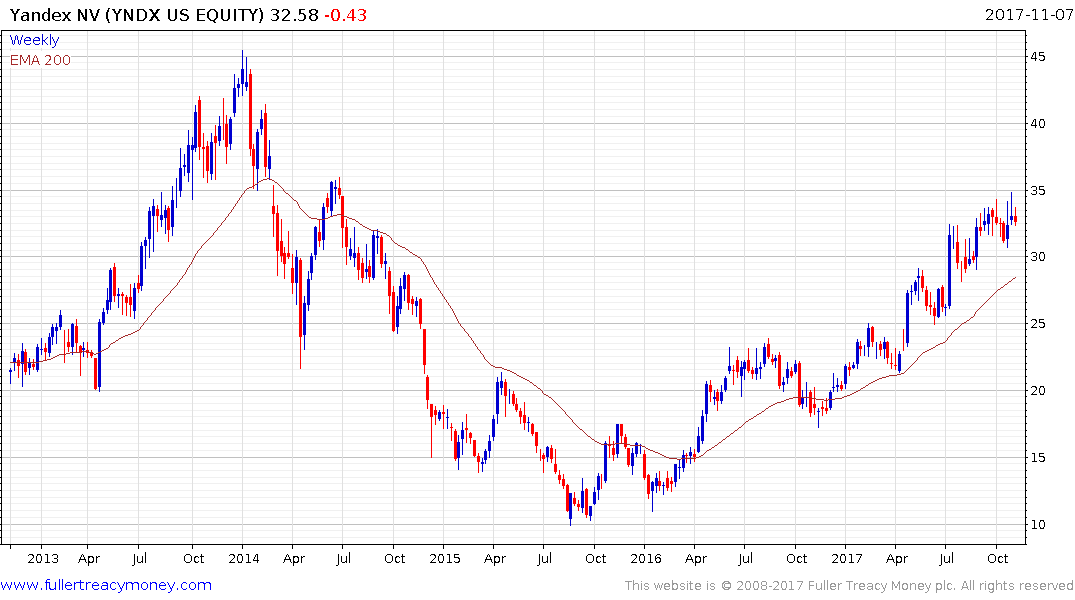Image resolution: width=1075 pixels, height=600 pixels.
Task: Click the copyright notice text
Action: tap(849, 586)
